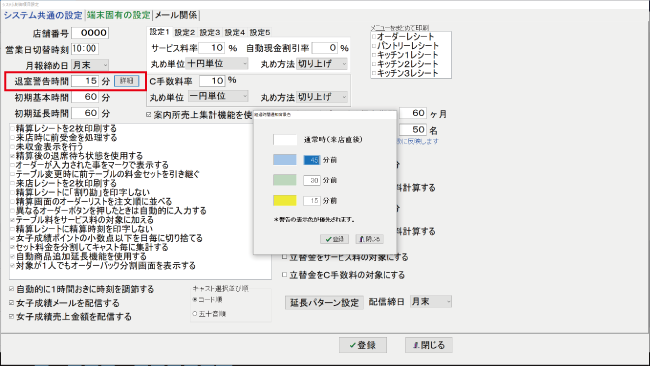Screen dimensions: 650x366
Task: Open the 月報締め日 dropdown
Action: click(x=90, y=65)
